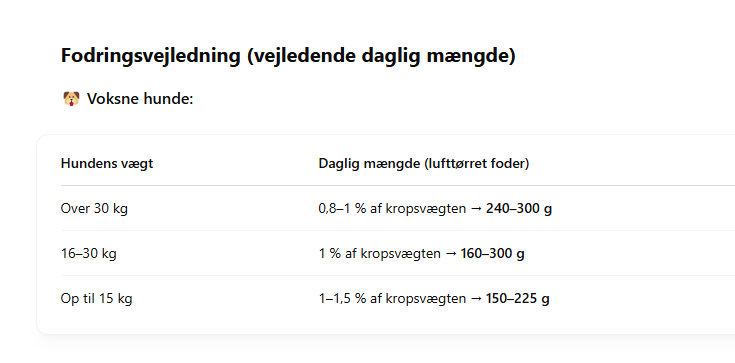
Task: Click the word vejledende in the heading
Action: [x=302, y=56]
